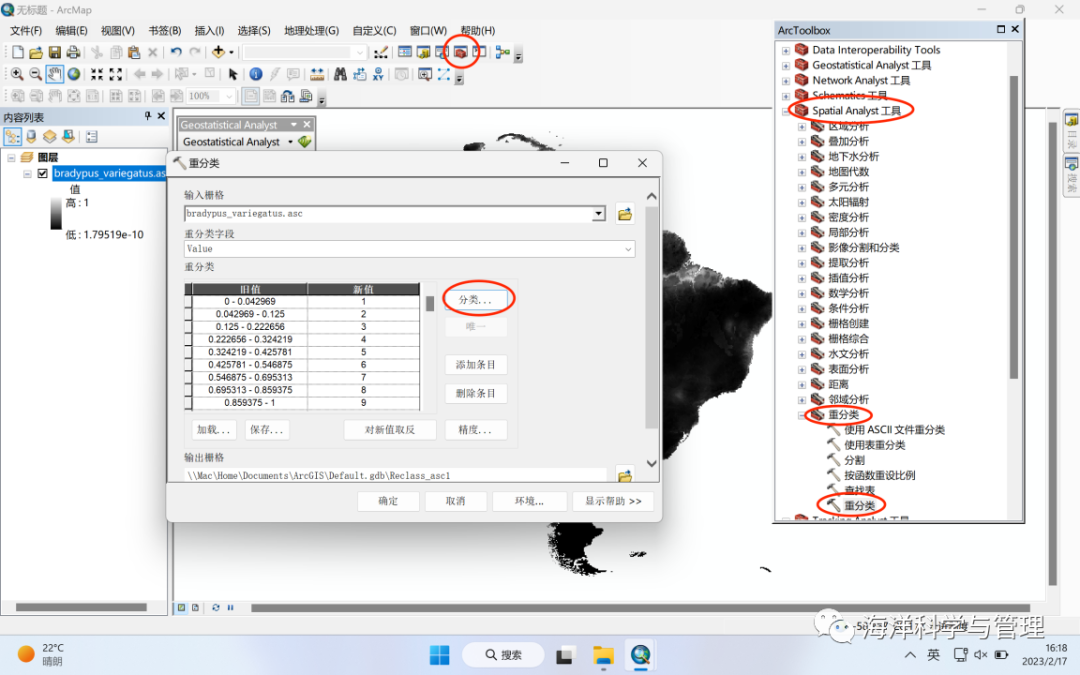
Task: Switch contents to List By Selection
Action: [x=68, y=136]
